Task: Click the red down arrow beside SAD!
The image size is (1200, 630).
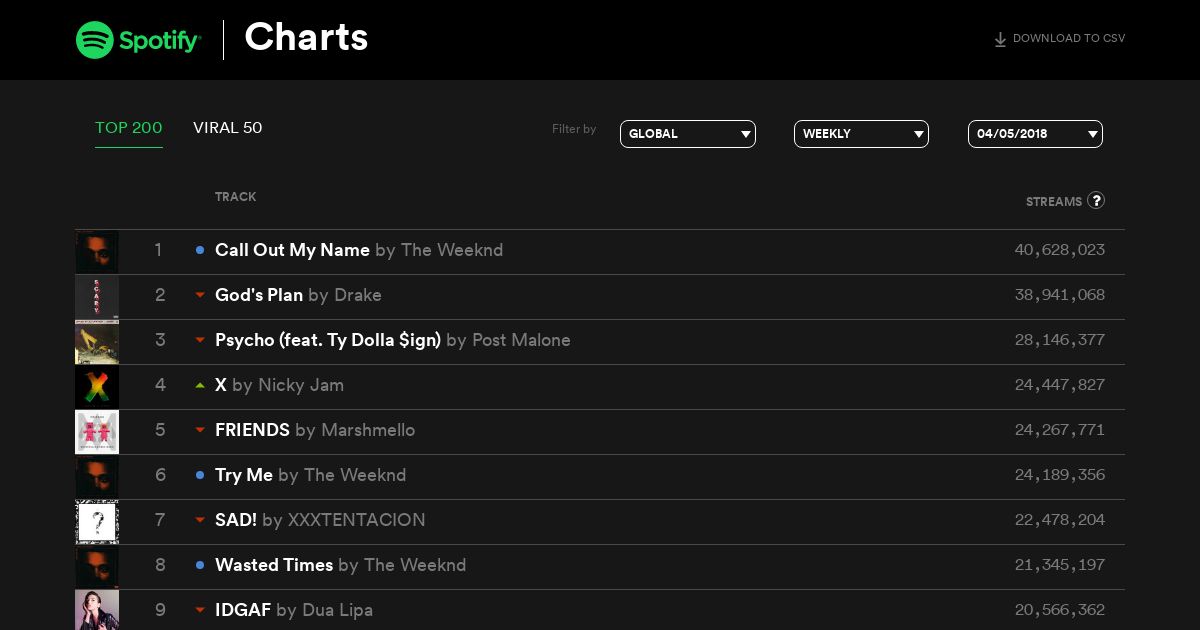Action: [x=200, y=520]
